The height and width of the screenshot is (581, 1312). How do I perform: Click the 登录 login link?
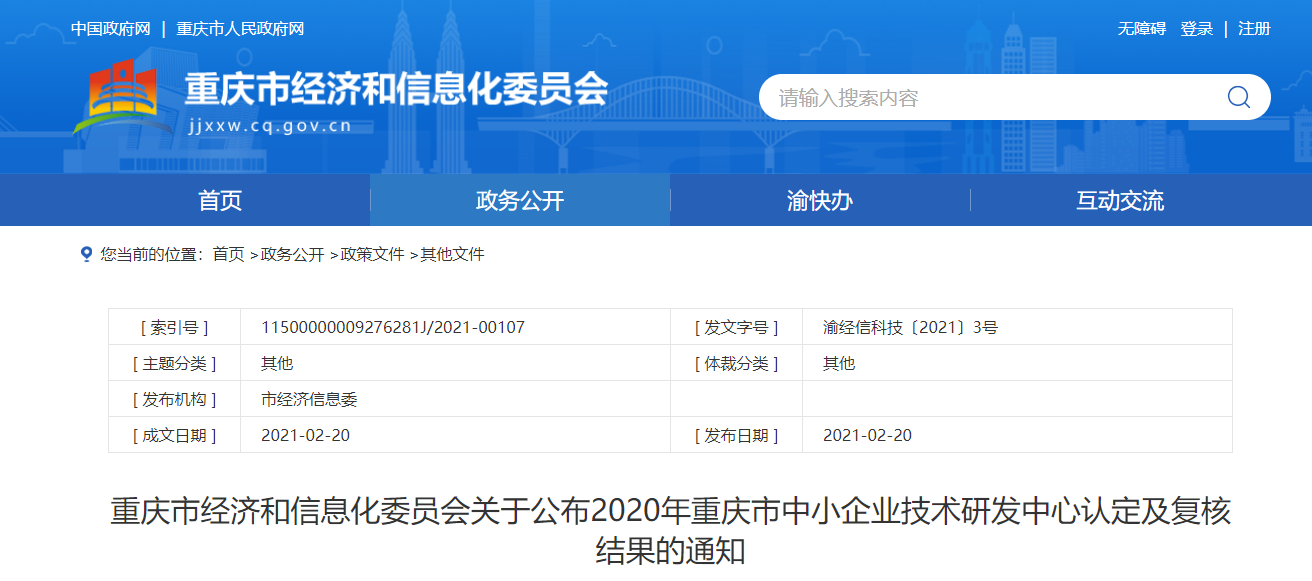[1196, 29]
